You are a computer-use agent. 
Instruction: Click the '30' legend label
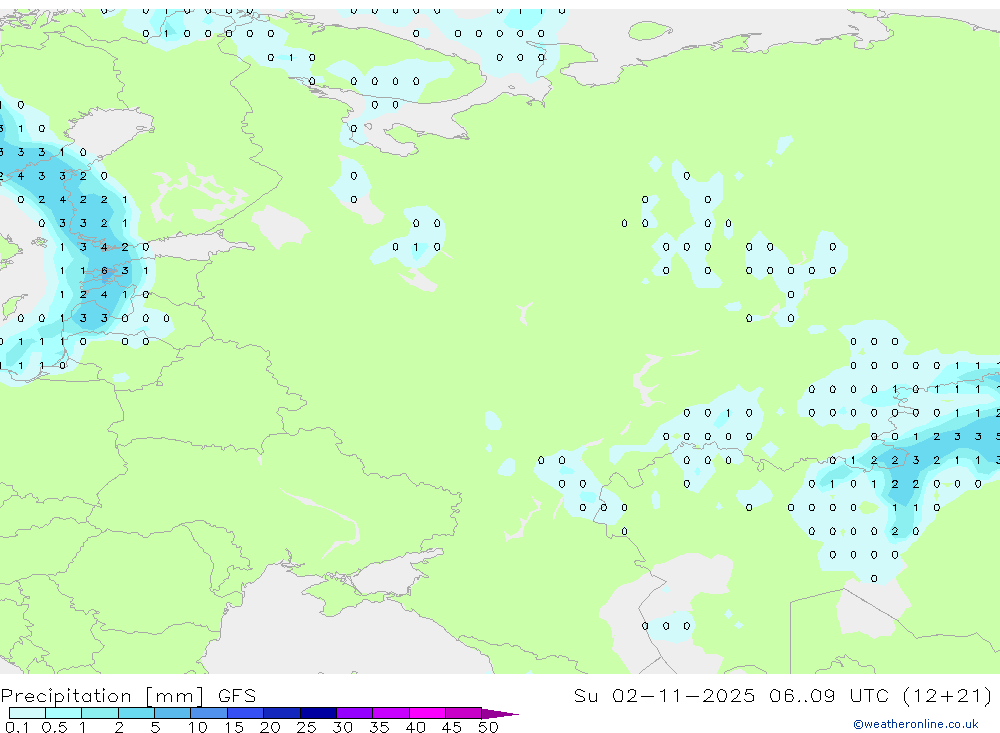(342, 727)
